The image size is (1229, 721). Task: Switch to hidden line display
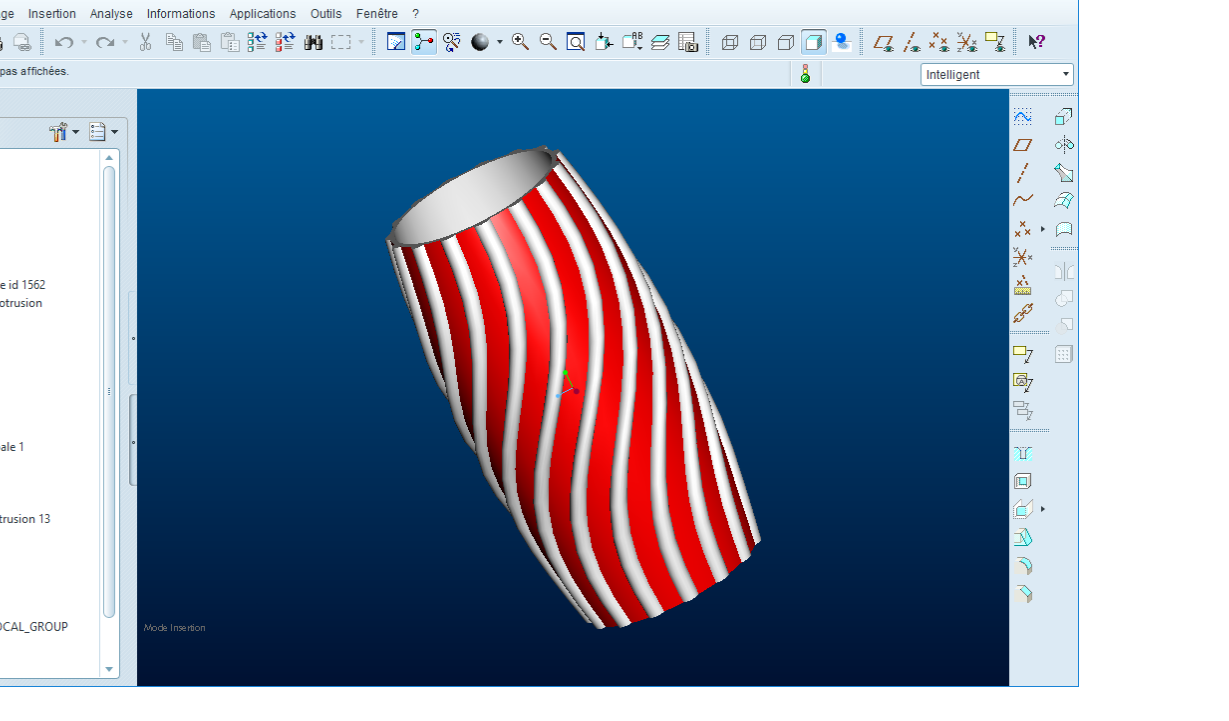coord(758,42)
